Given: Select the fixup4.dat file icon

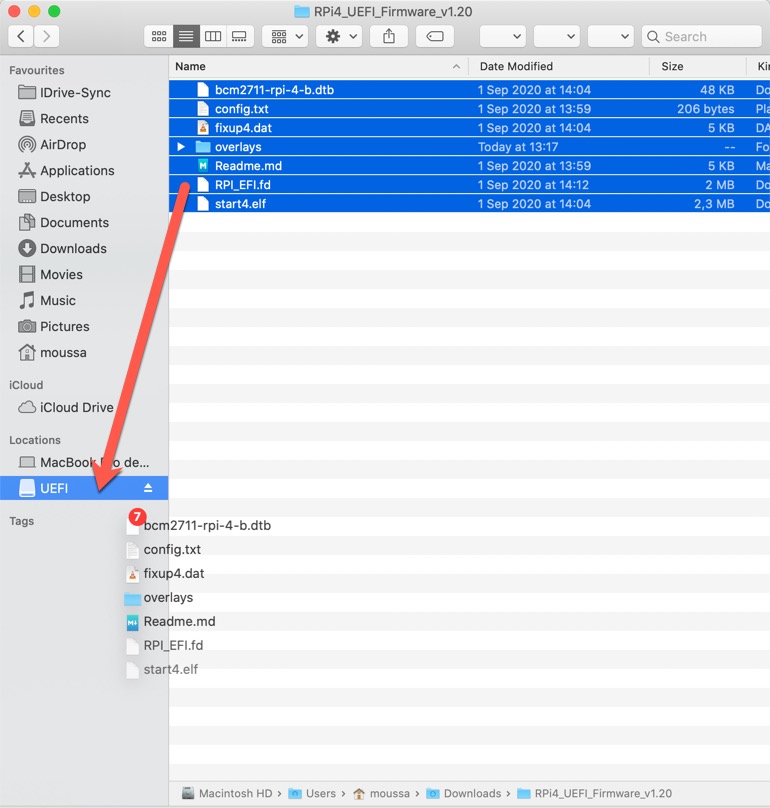Looking at the screenshot, I should pyautogui.click(x=203, y=128).
